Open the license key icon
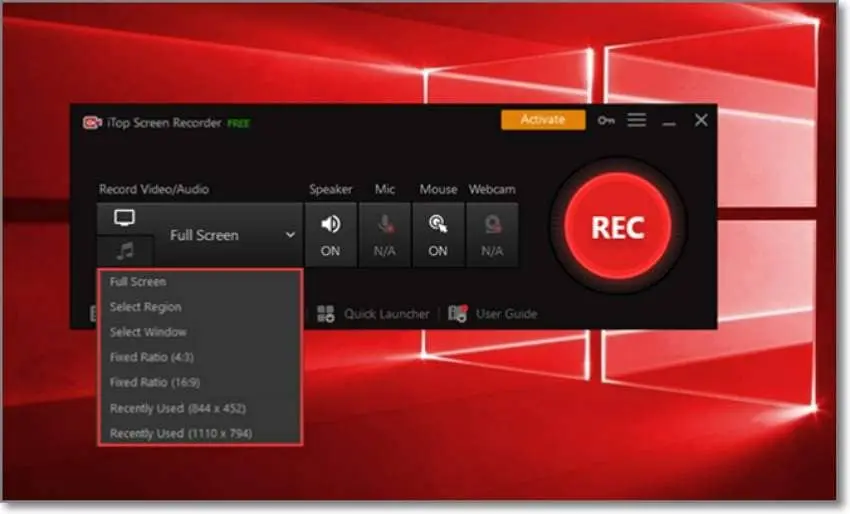This screenshot has height=514, width=850. pos(606,120)
